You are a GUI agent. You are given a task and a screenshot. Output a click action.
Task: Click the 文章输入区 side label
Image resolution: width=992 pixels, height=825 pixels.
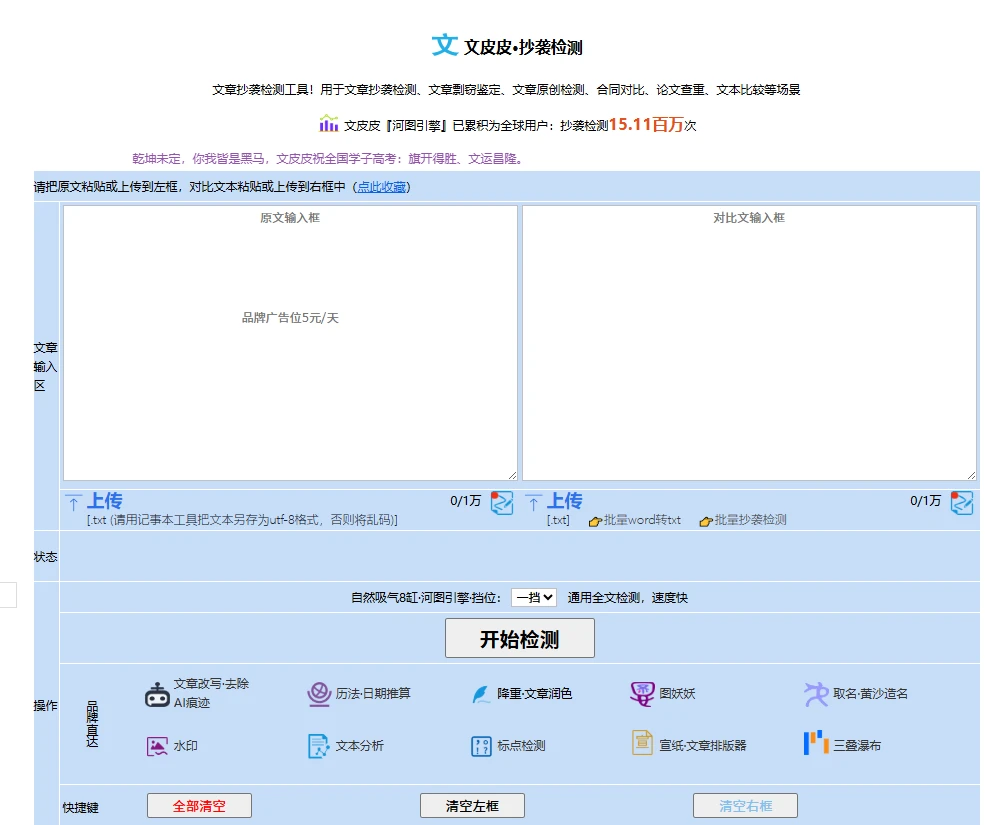pyautogui.click(x=46, y=367)
